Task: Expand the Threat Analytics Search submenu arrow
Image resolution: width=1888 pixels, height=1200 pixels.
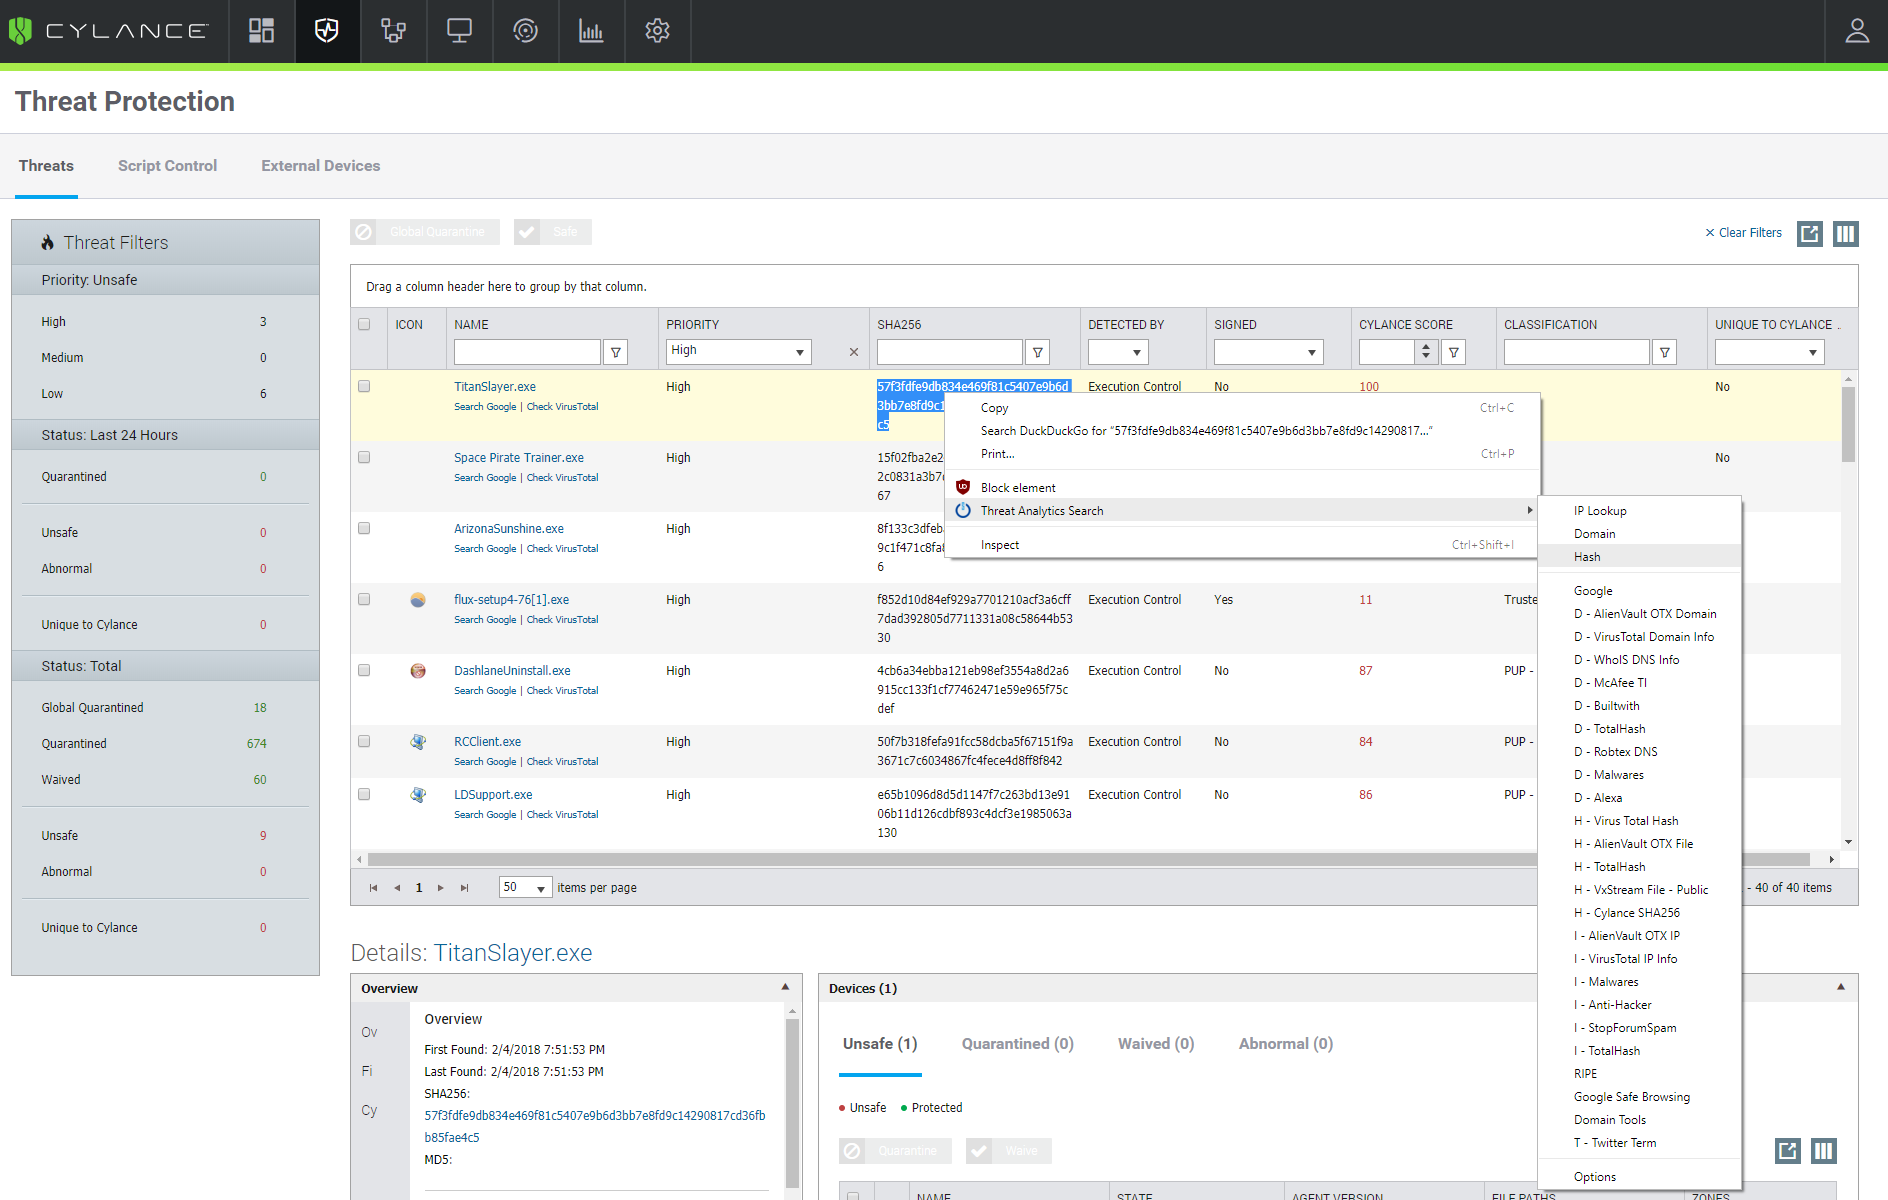Action: pos(1529,511)
